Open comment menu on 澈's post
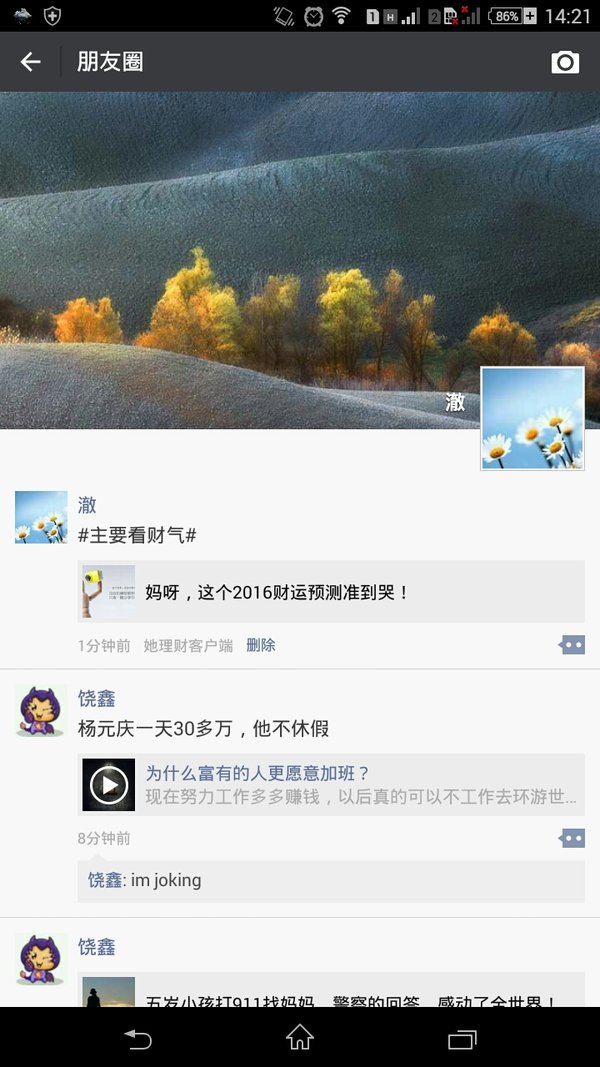600x1067 pixels. (x=571, y=644)
